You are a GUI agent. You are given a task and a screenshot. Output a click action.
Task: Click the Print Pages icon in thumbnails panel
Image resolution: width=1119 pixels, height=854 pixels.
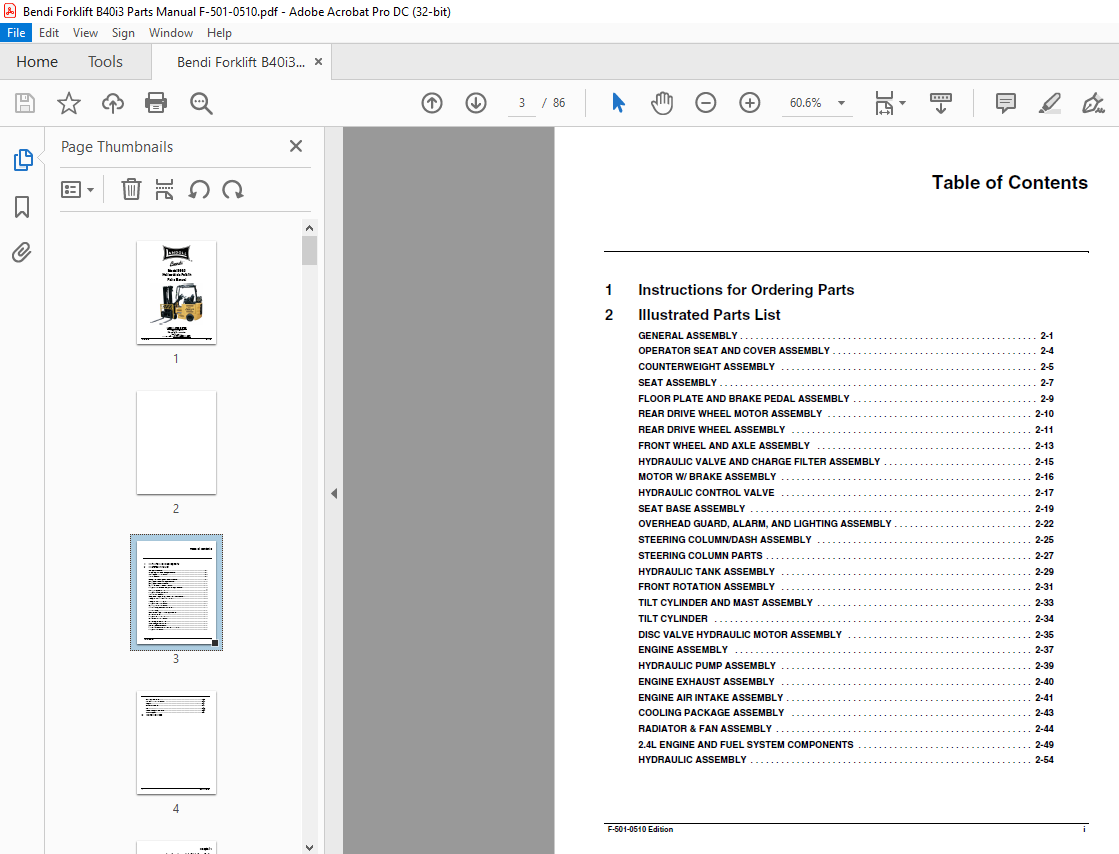pyautogui.click(x=165, y=190)
